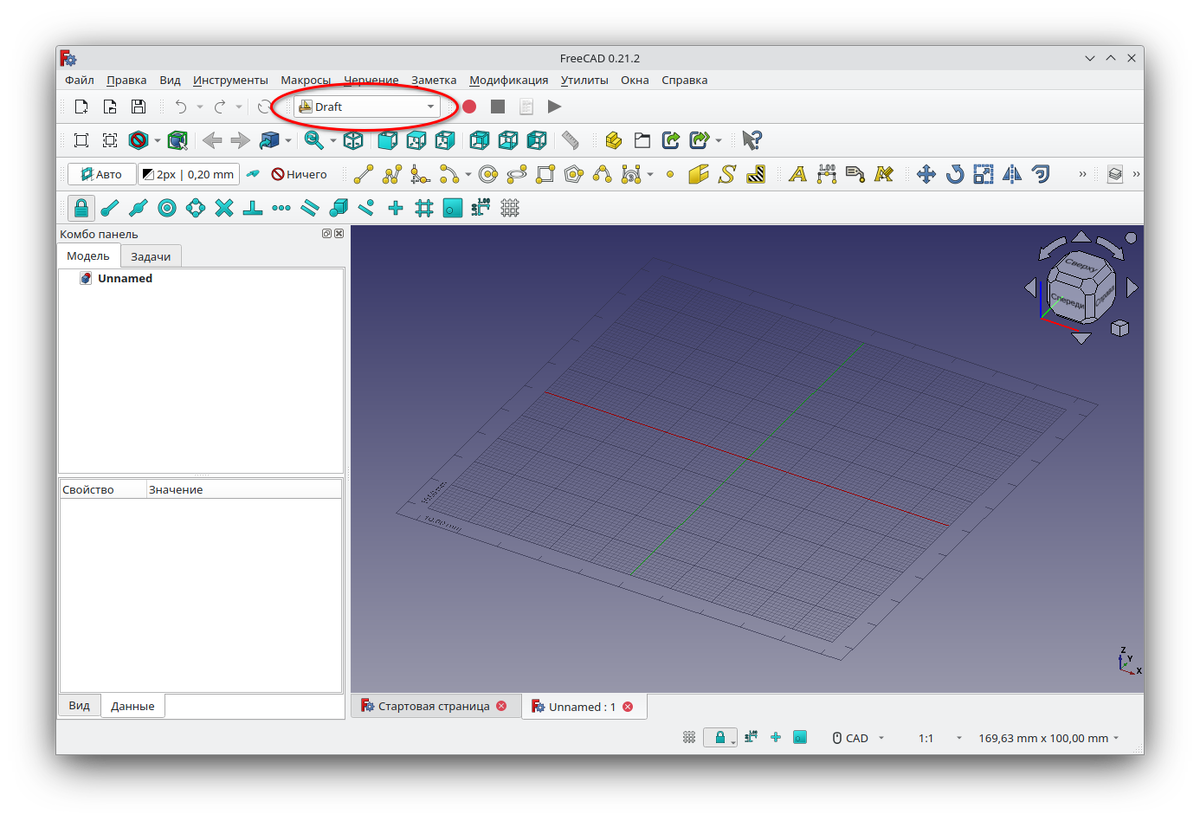Screen dimensions: 1200x821
Task: Click the Ничего construction group button
Action: click(299, 174)
